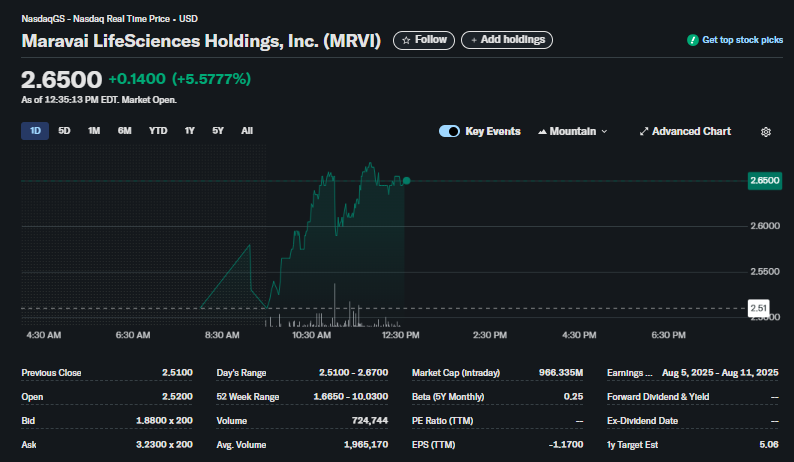Click the Earnings date Aug 5, 2025 range
794x462 pixels.
(x=720, y=373)
